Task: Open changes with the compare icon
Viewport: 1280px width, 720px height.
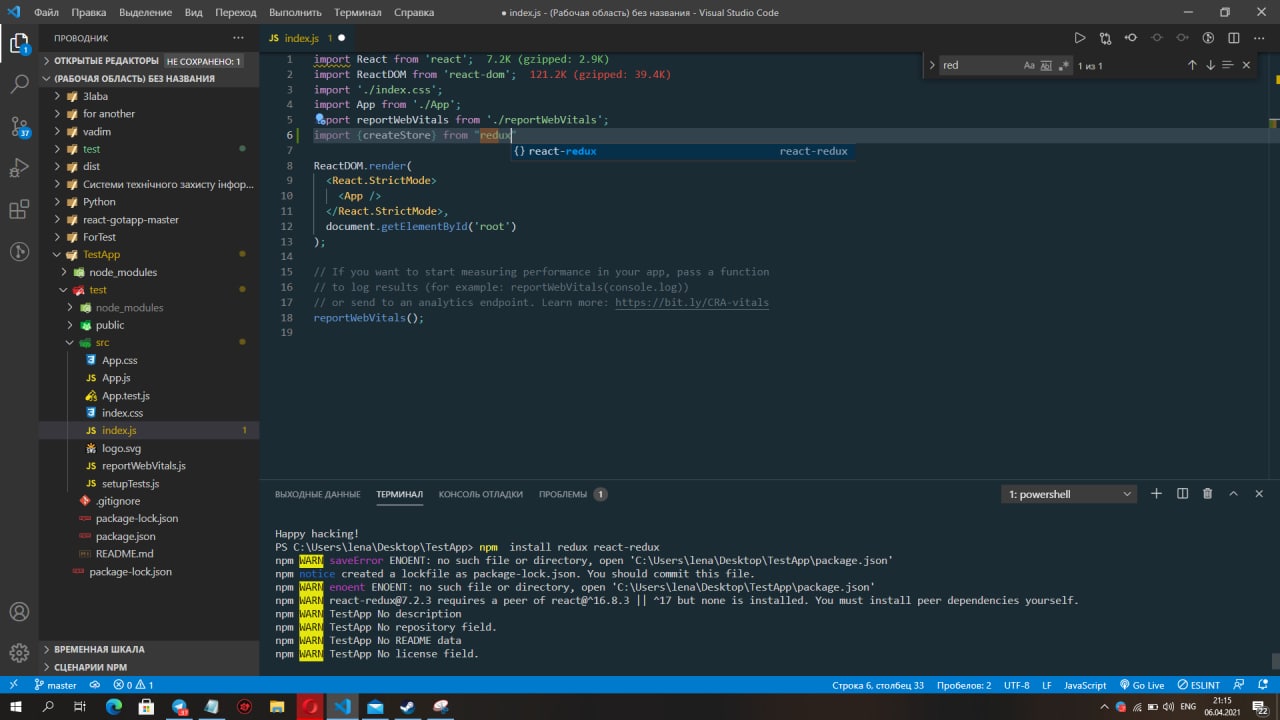Action: pyautogui.click(x=1105, y=38)
